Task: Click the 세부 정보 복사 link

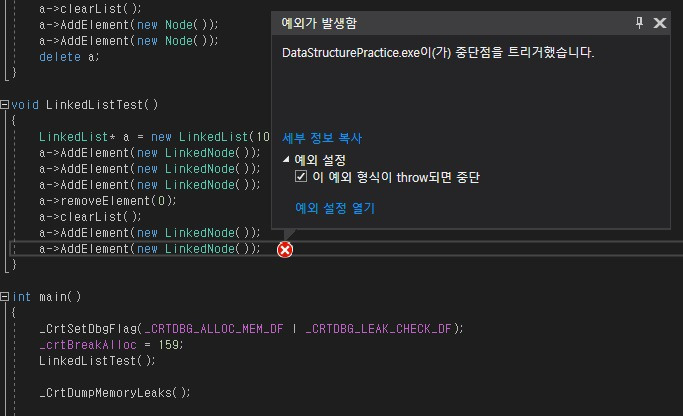Action: [x=322, y=138]
